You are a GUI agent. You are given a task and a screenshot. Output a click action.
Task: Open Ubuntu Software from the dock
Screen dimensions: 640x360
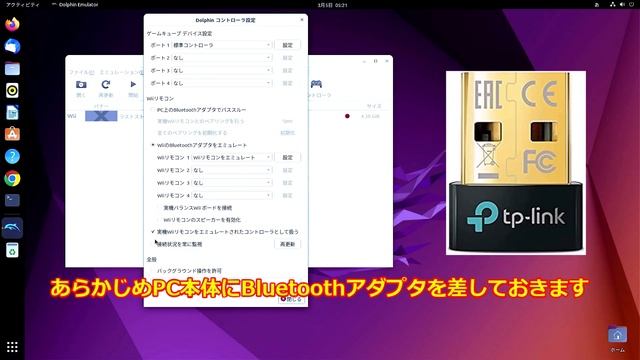coord(12,134)
